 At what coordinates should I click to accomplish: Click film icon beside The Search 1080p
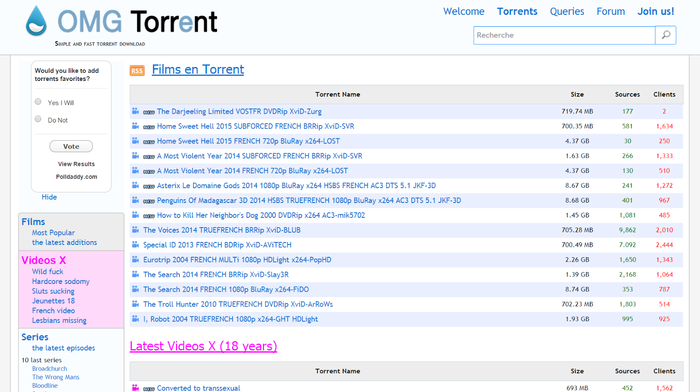(x=135, y=289)
